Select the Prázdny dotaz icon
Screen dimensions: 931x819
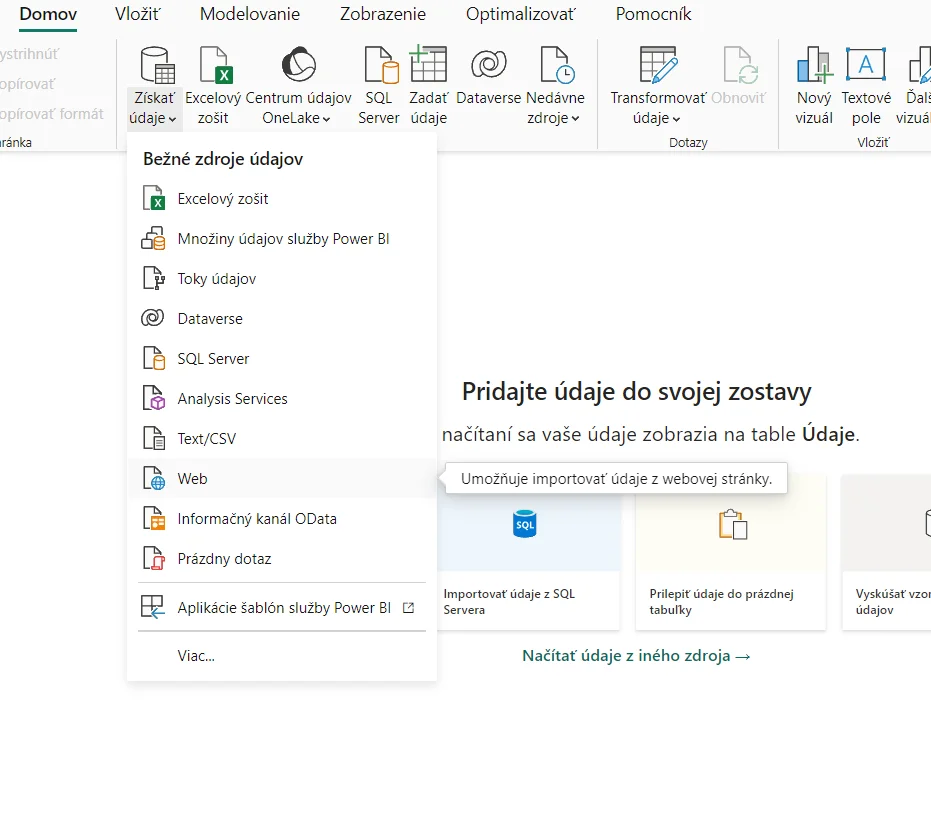154,558
